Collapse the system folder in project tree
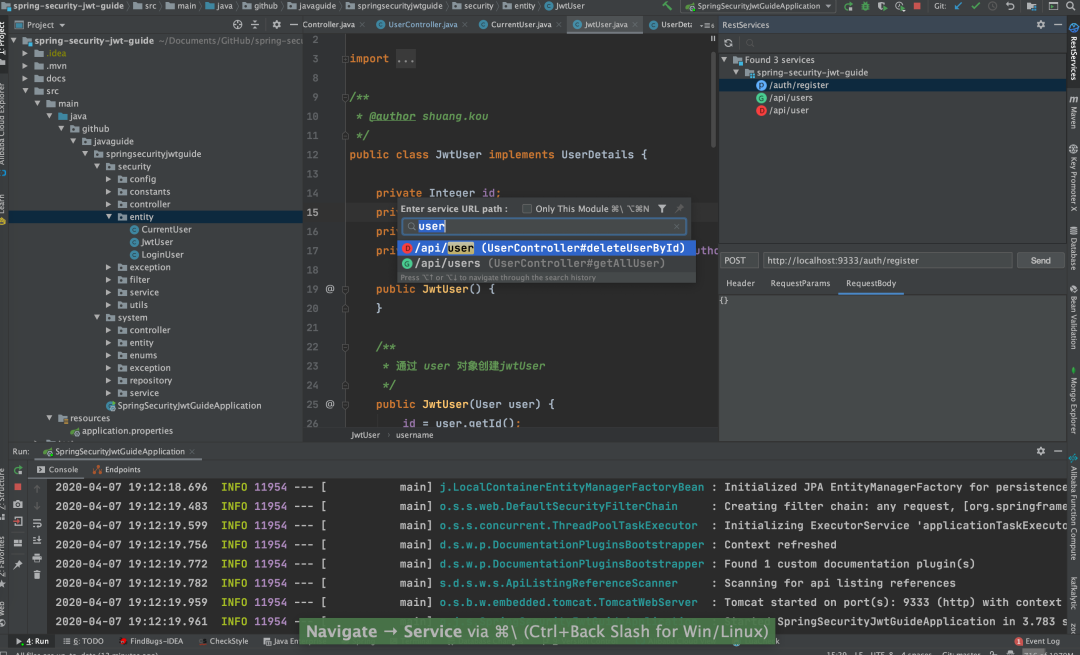Screen dimensions: 1080x655 tap(97, 317)
